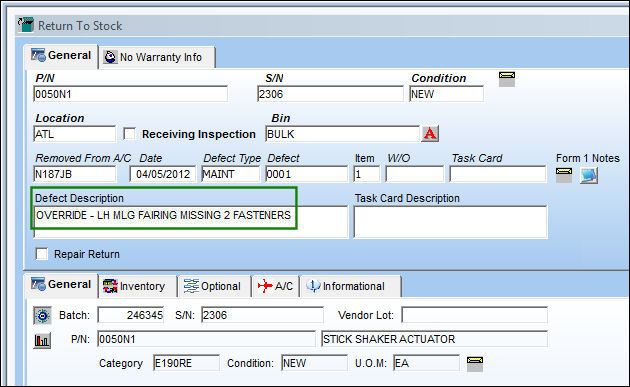Open the No Warranty Info tab
Image resolution: width=630 pixels, height=387 pixels.
(x=157, y=57)
